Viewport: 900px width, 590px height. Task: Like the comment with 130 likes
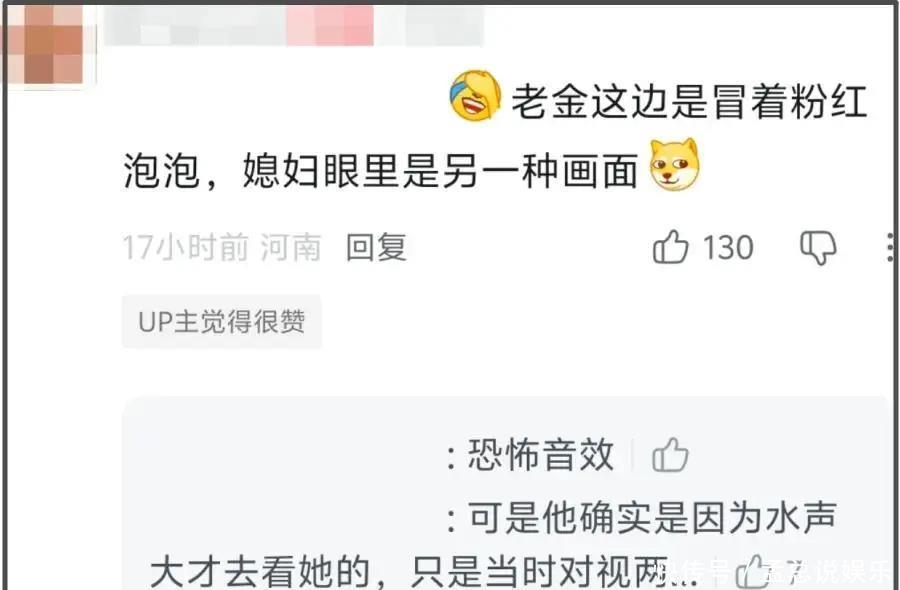[670, 247]
